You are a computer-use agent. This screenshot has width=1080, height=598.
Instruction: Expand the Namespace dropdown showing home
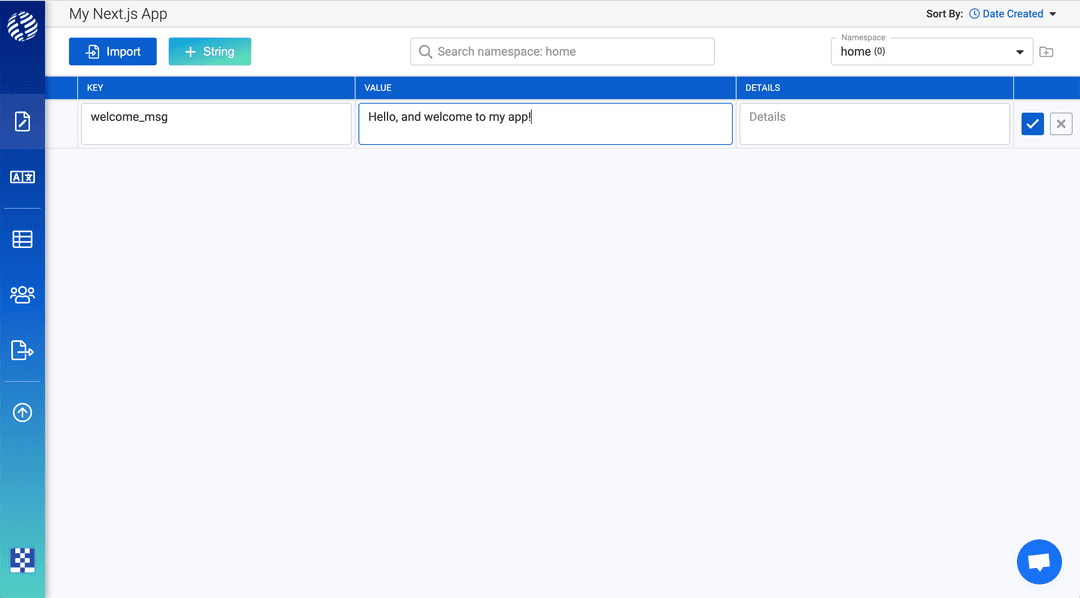click(1017, 51)
